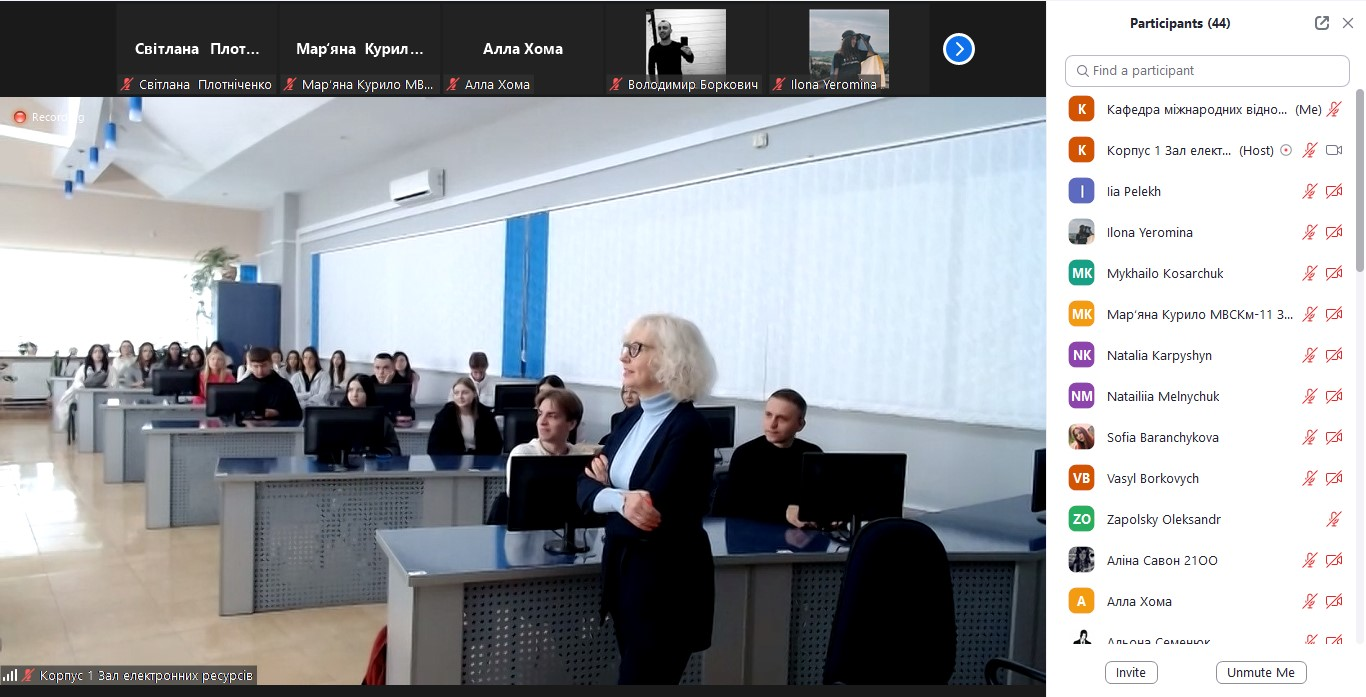Click video-off icon for Ilona Yeromina row
1366x697 pixels.
[x=1334, y=232]
